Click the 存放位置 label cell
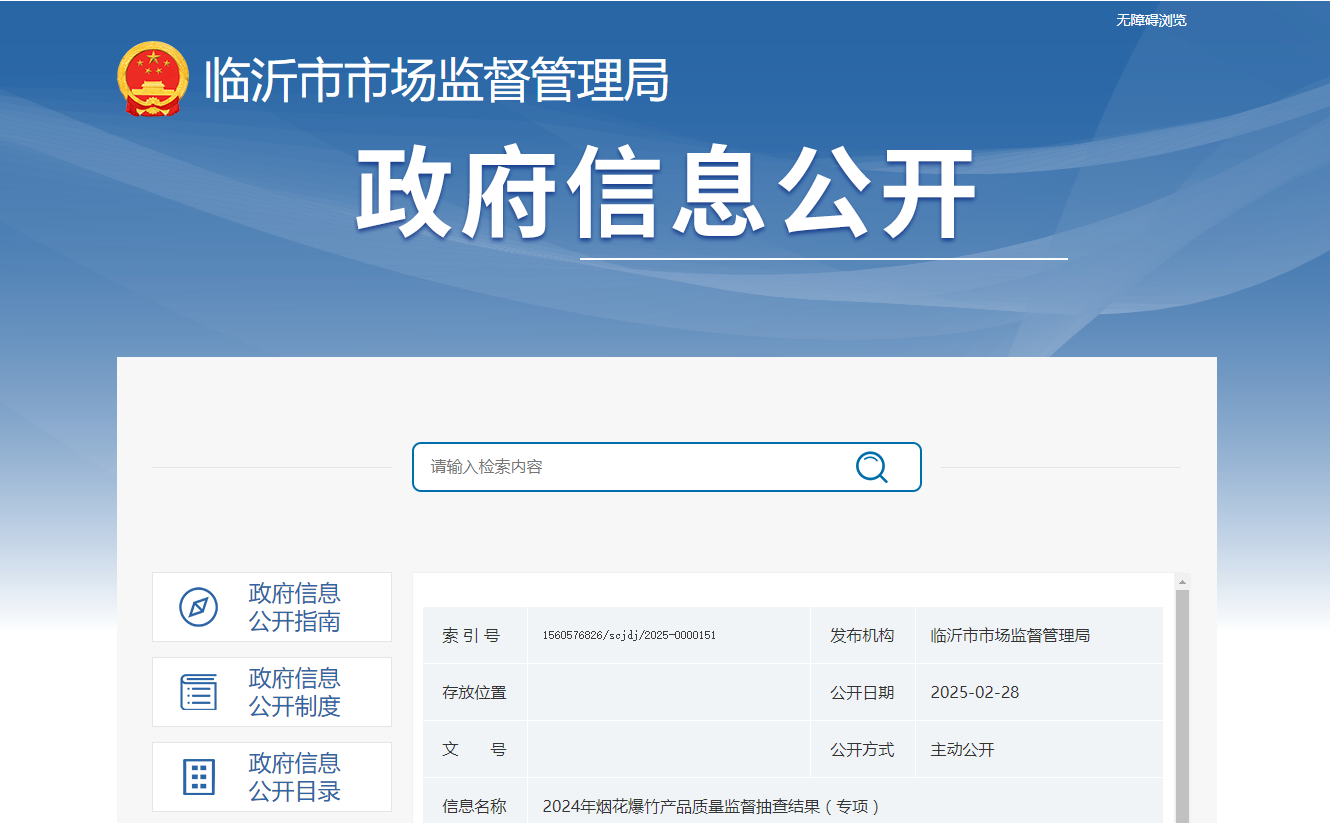The width and height of the screenshot is (1330, 823). tap(474, 693)
